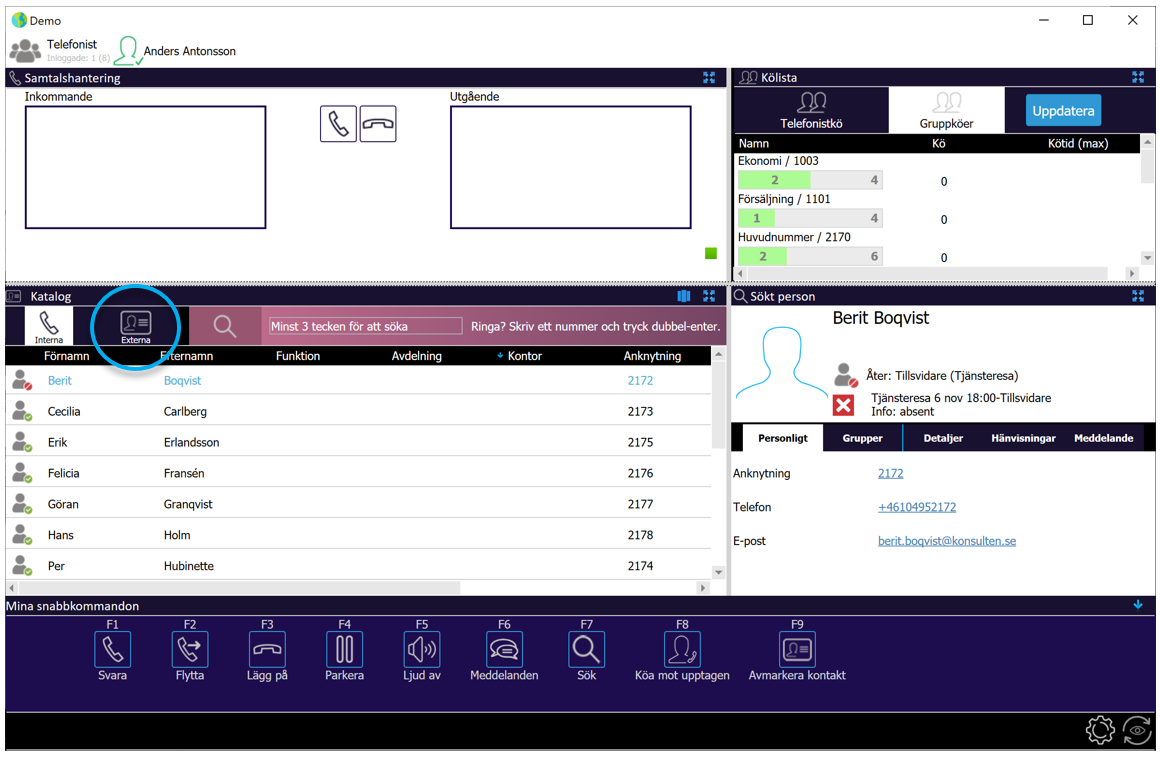Click the F2 Flytta transfer icon
Image resolution: width=1160 pixels, height=758 pixels.
coord(190,649)
